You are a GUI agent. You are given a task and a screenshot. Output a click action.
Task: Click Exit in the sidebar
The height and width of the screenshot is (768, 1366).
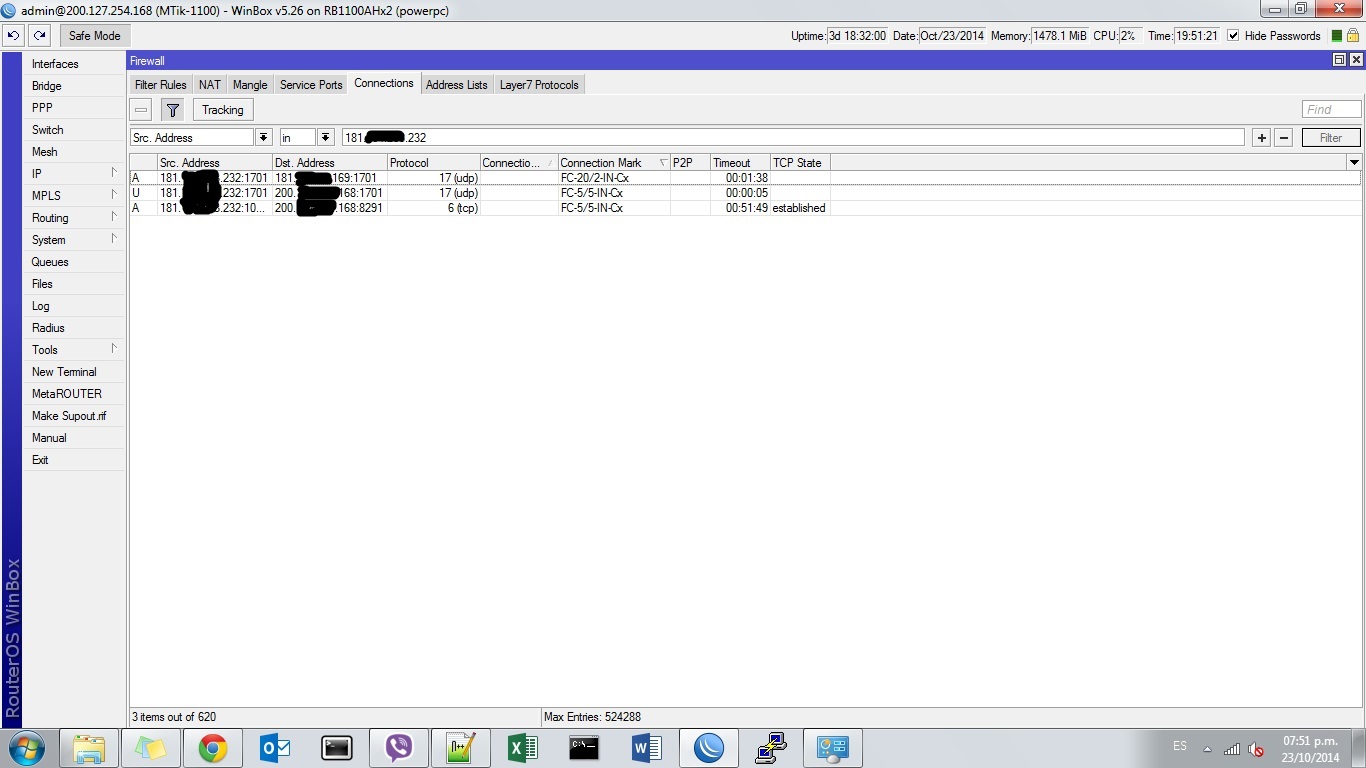40,460
